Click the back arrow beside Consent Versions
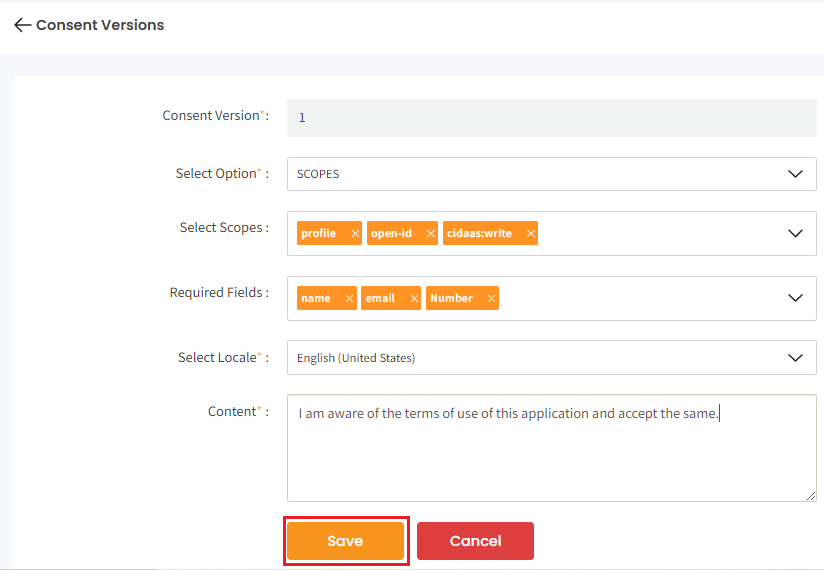 (x=22, y=25)
